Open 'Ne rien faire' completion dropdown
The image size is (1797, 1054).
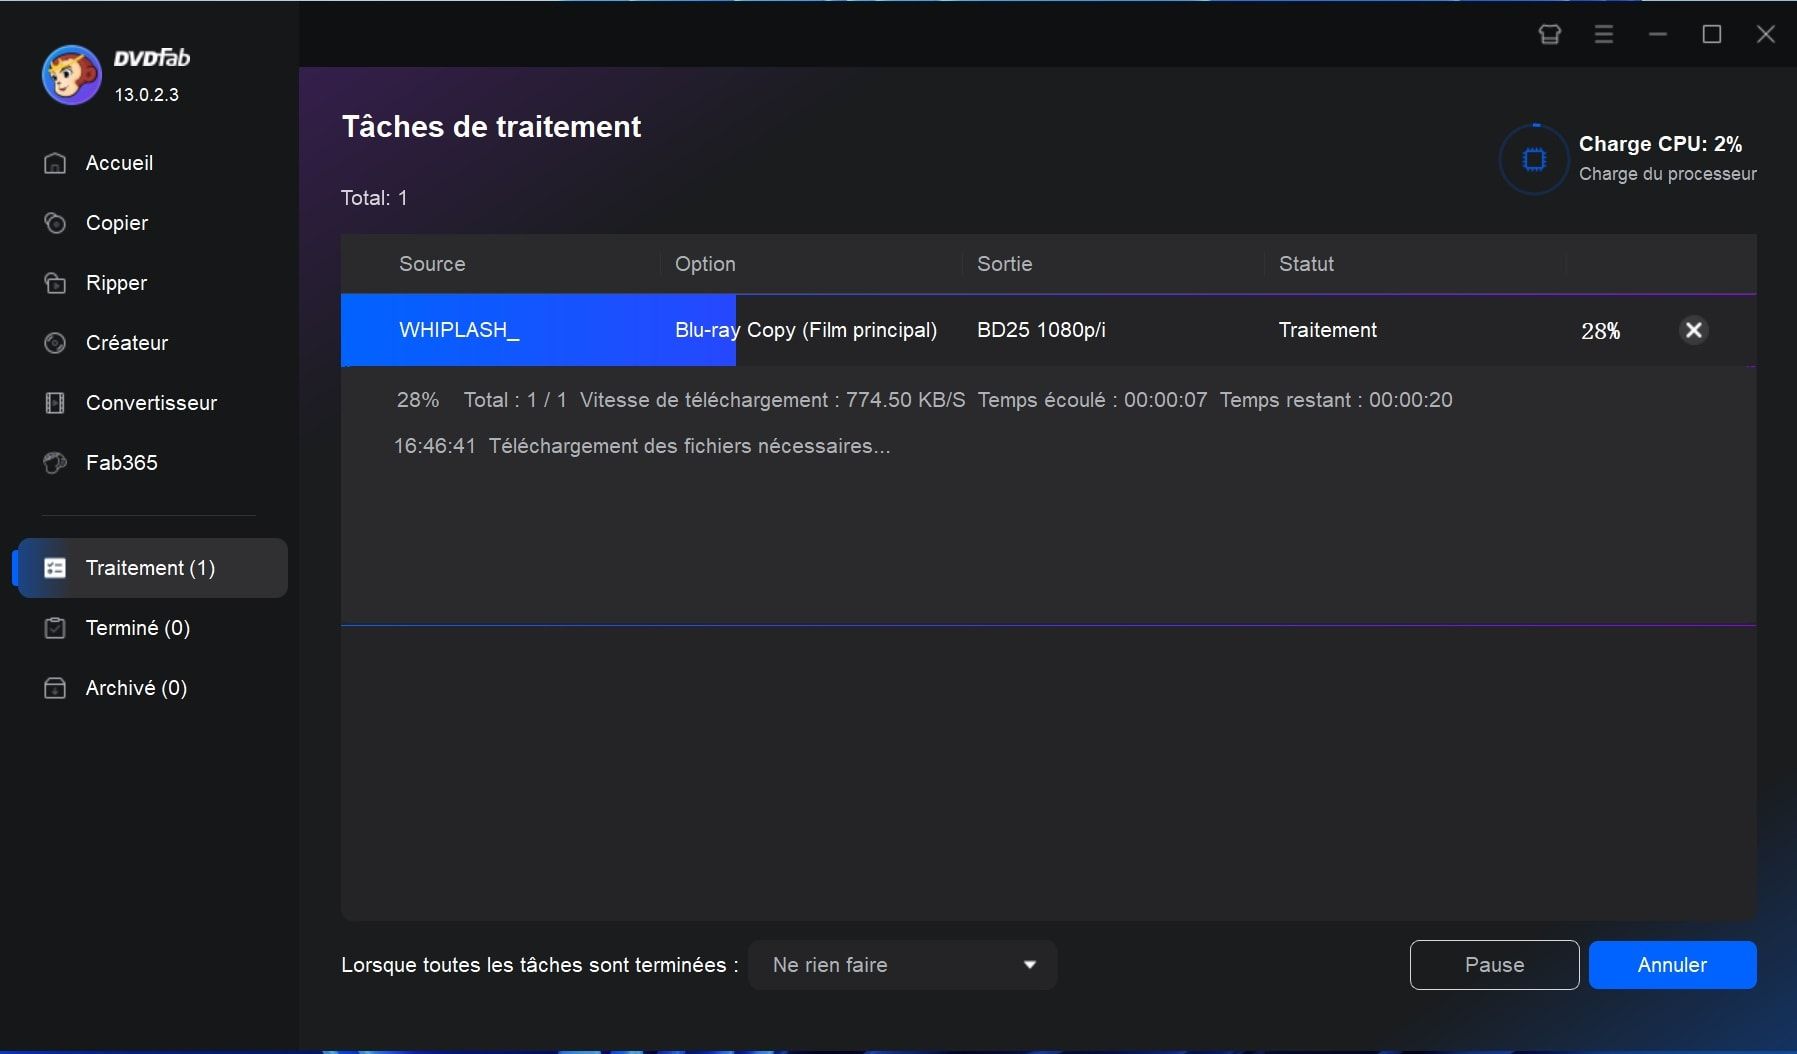point(903,965)
